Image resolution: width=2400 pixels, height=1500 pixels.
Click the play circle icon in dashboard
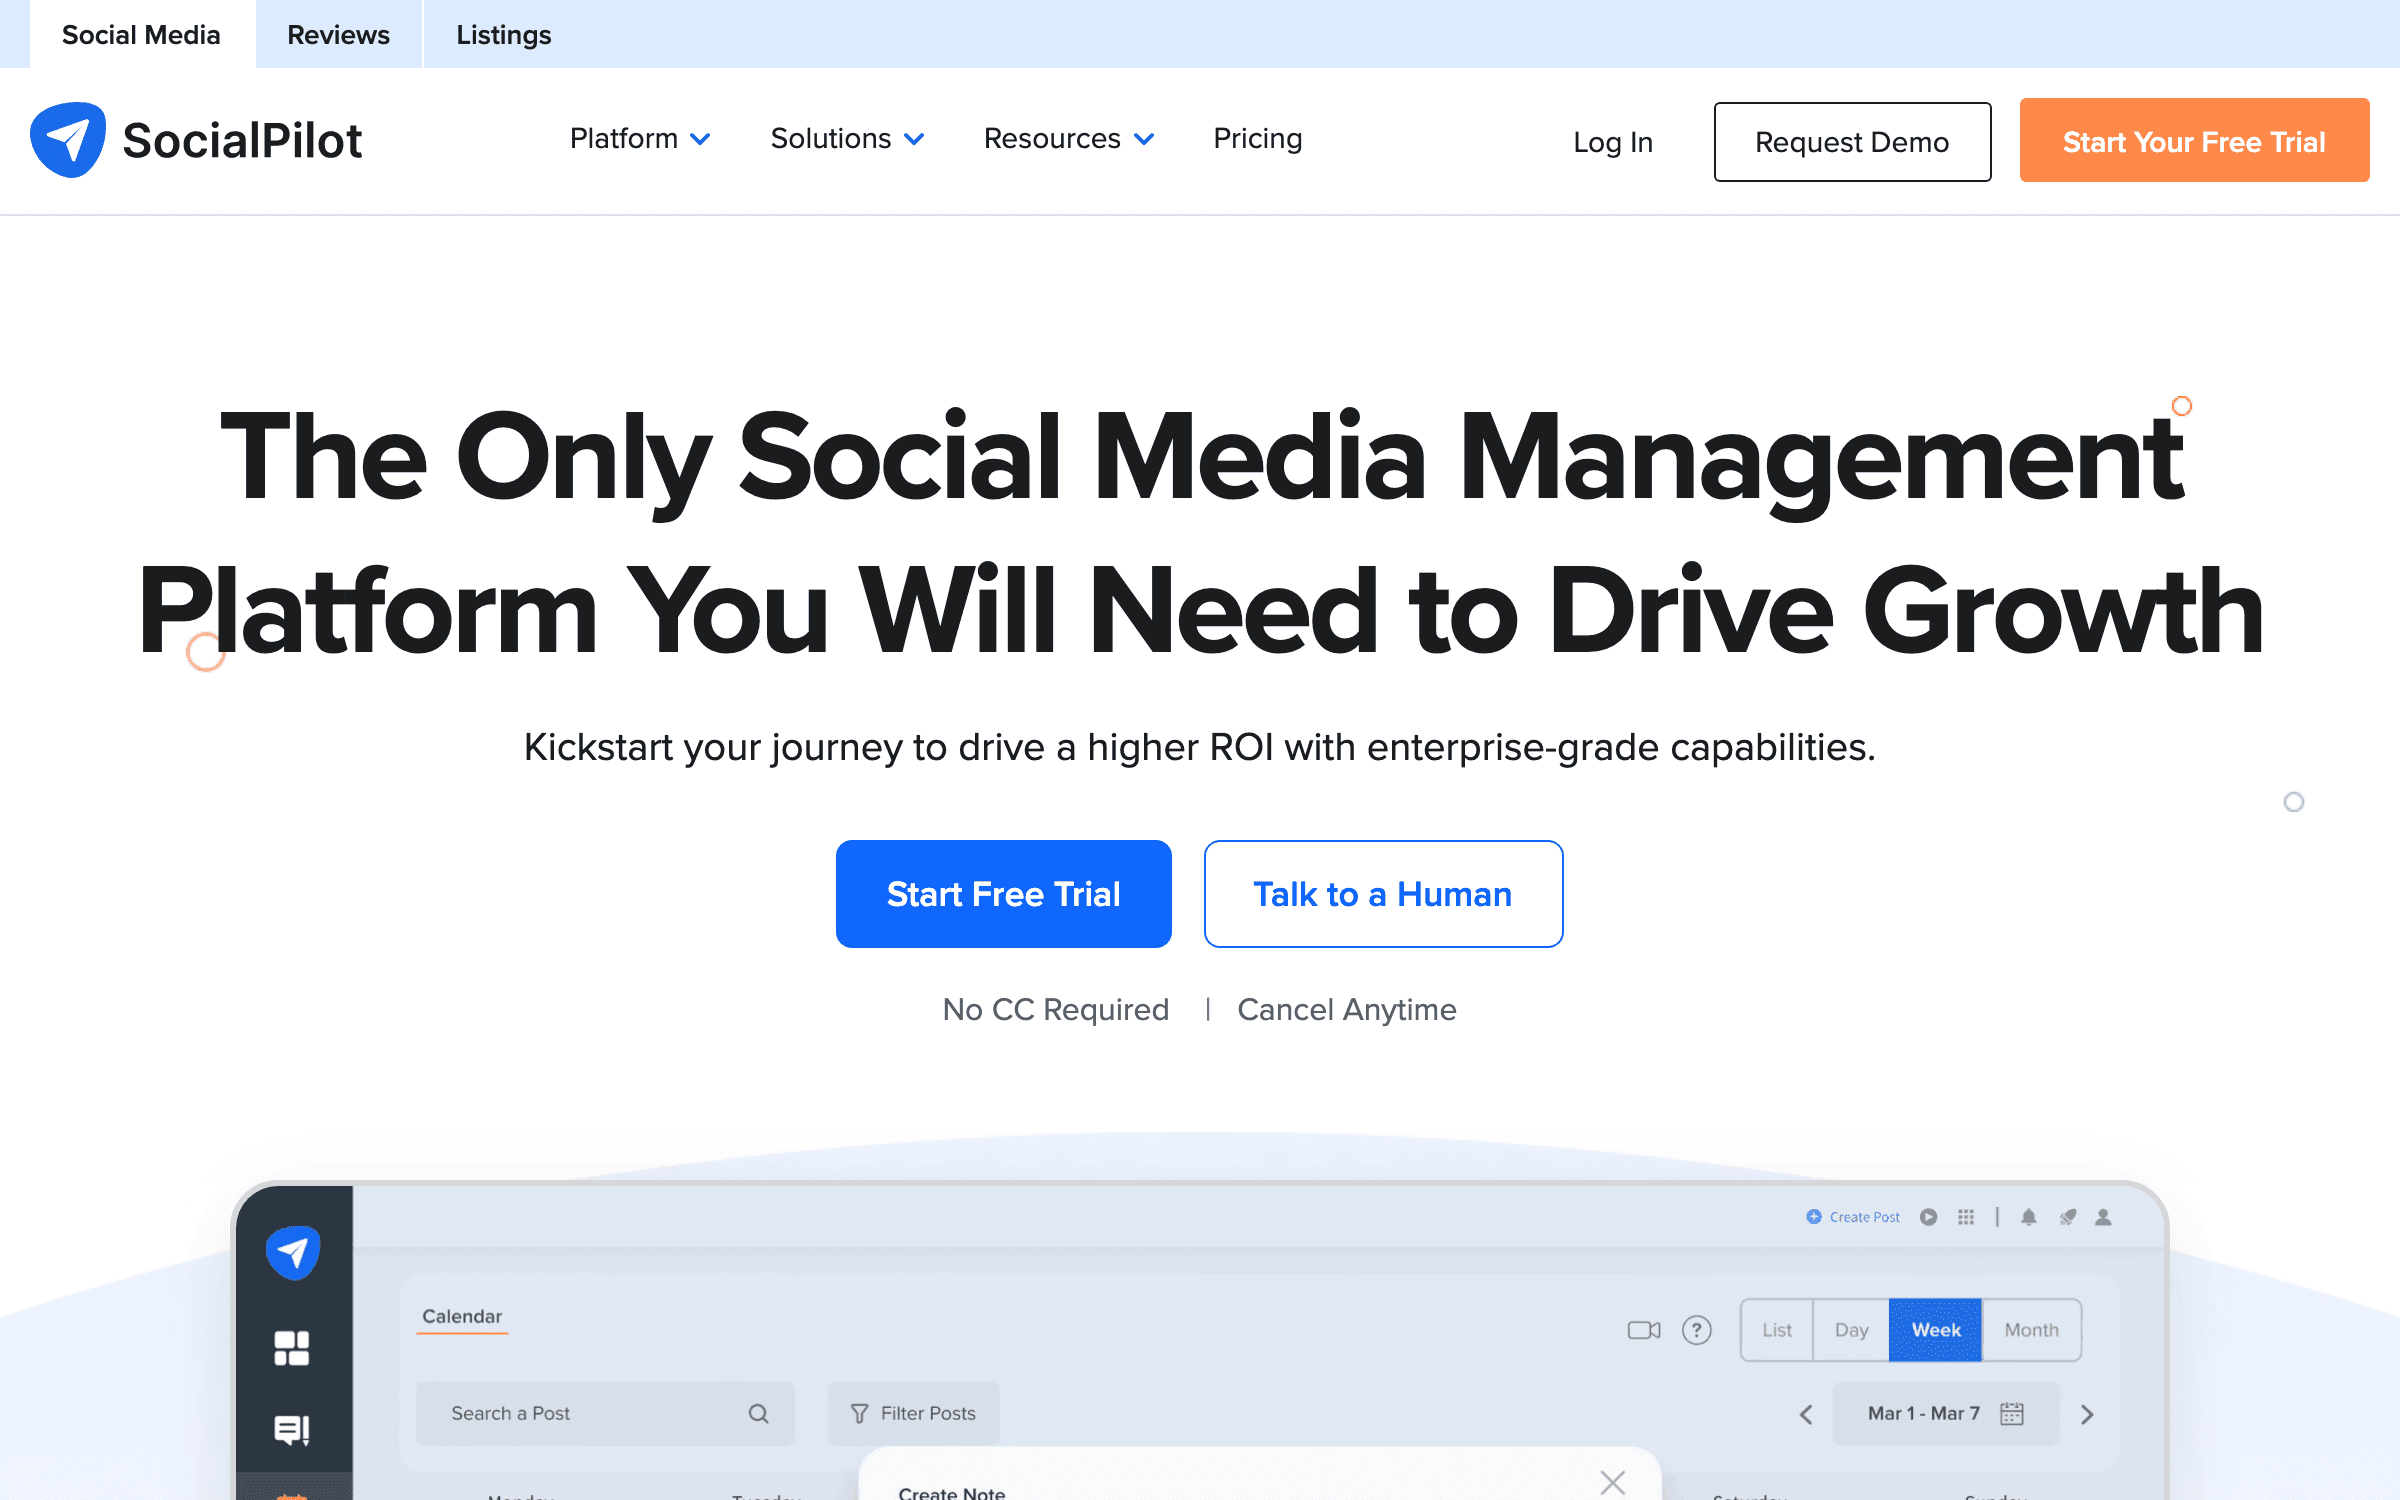coord(1928,1217)
